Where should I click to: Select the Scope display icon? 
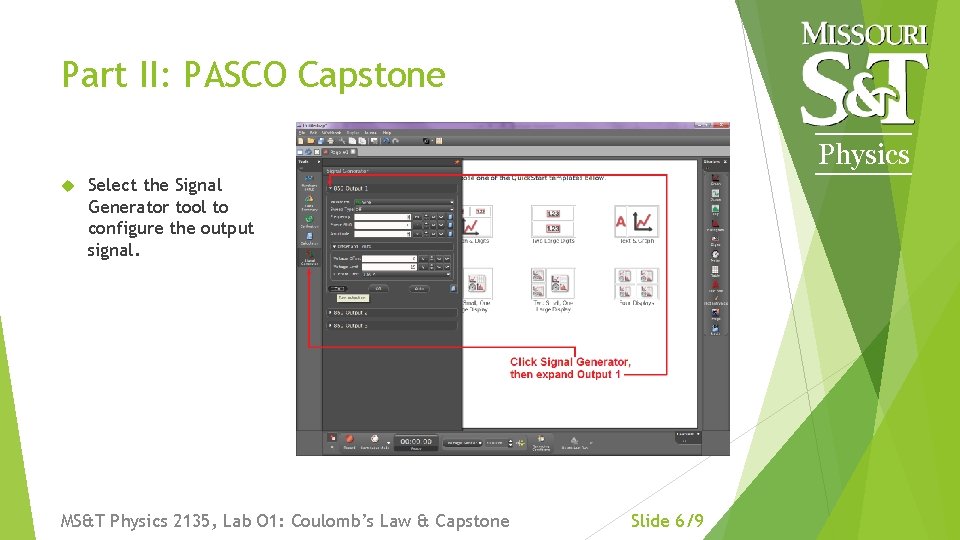(x=715, y=195)
